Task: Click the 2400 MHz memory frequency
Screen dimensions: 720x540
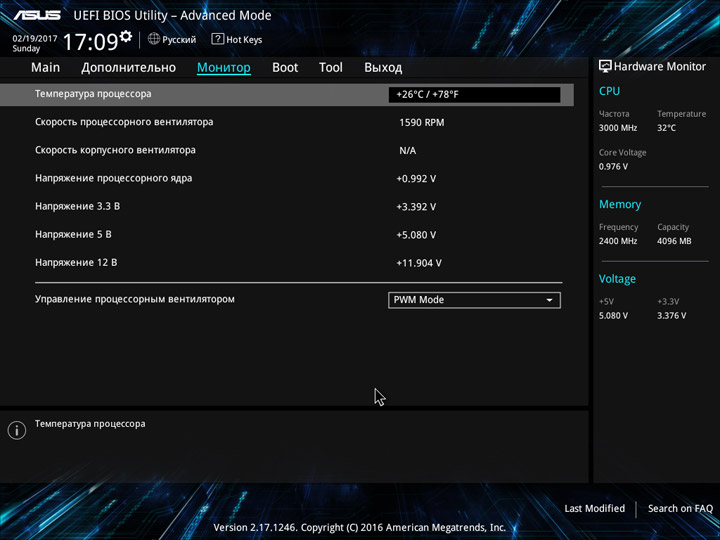Action: (x=618, y=241)
